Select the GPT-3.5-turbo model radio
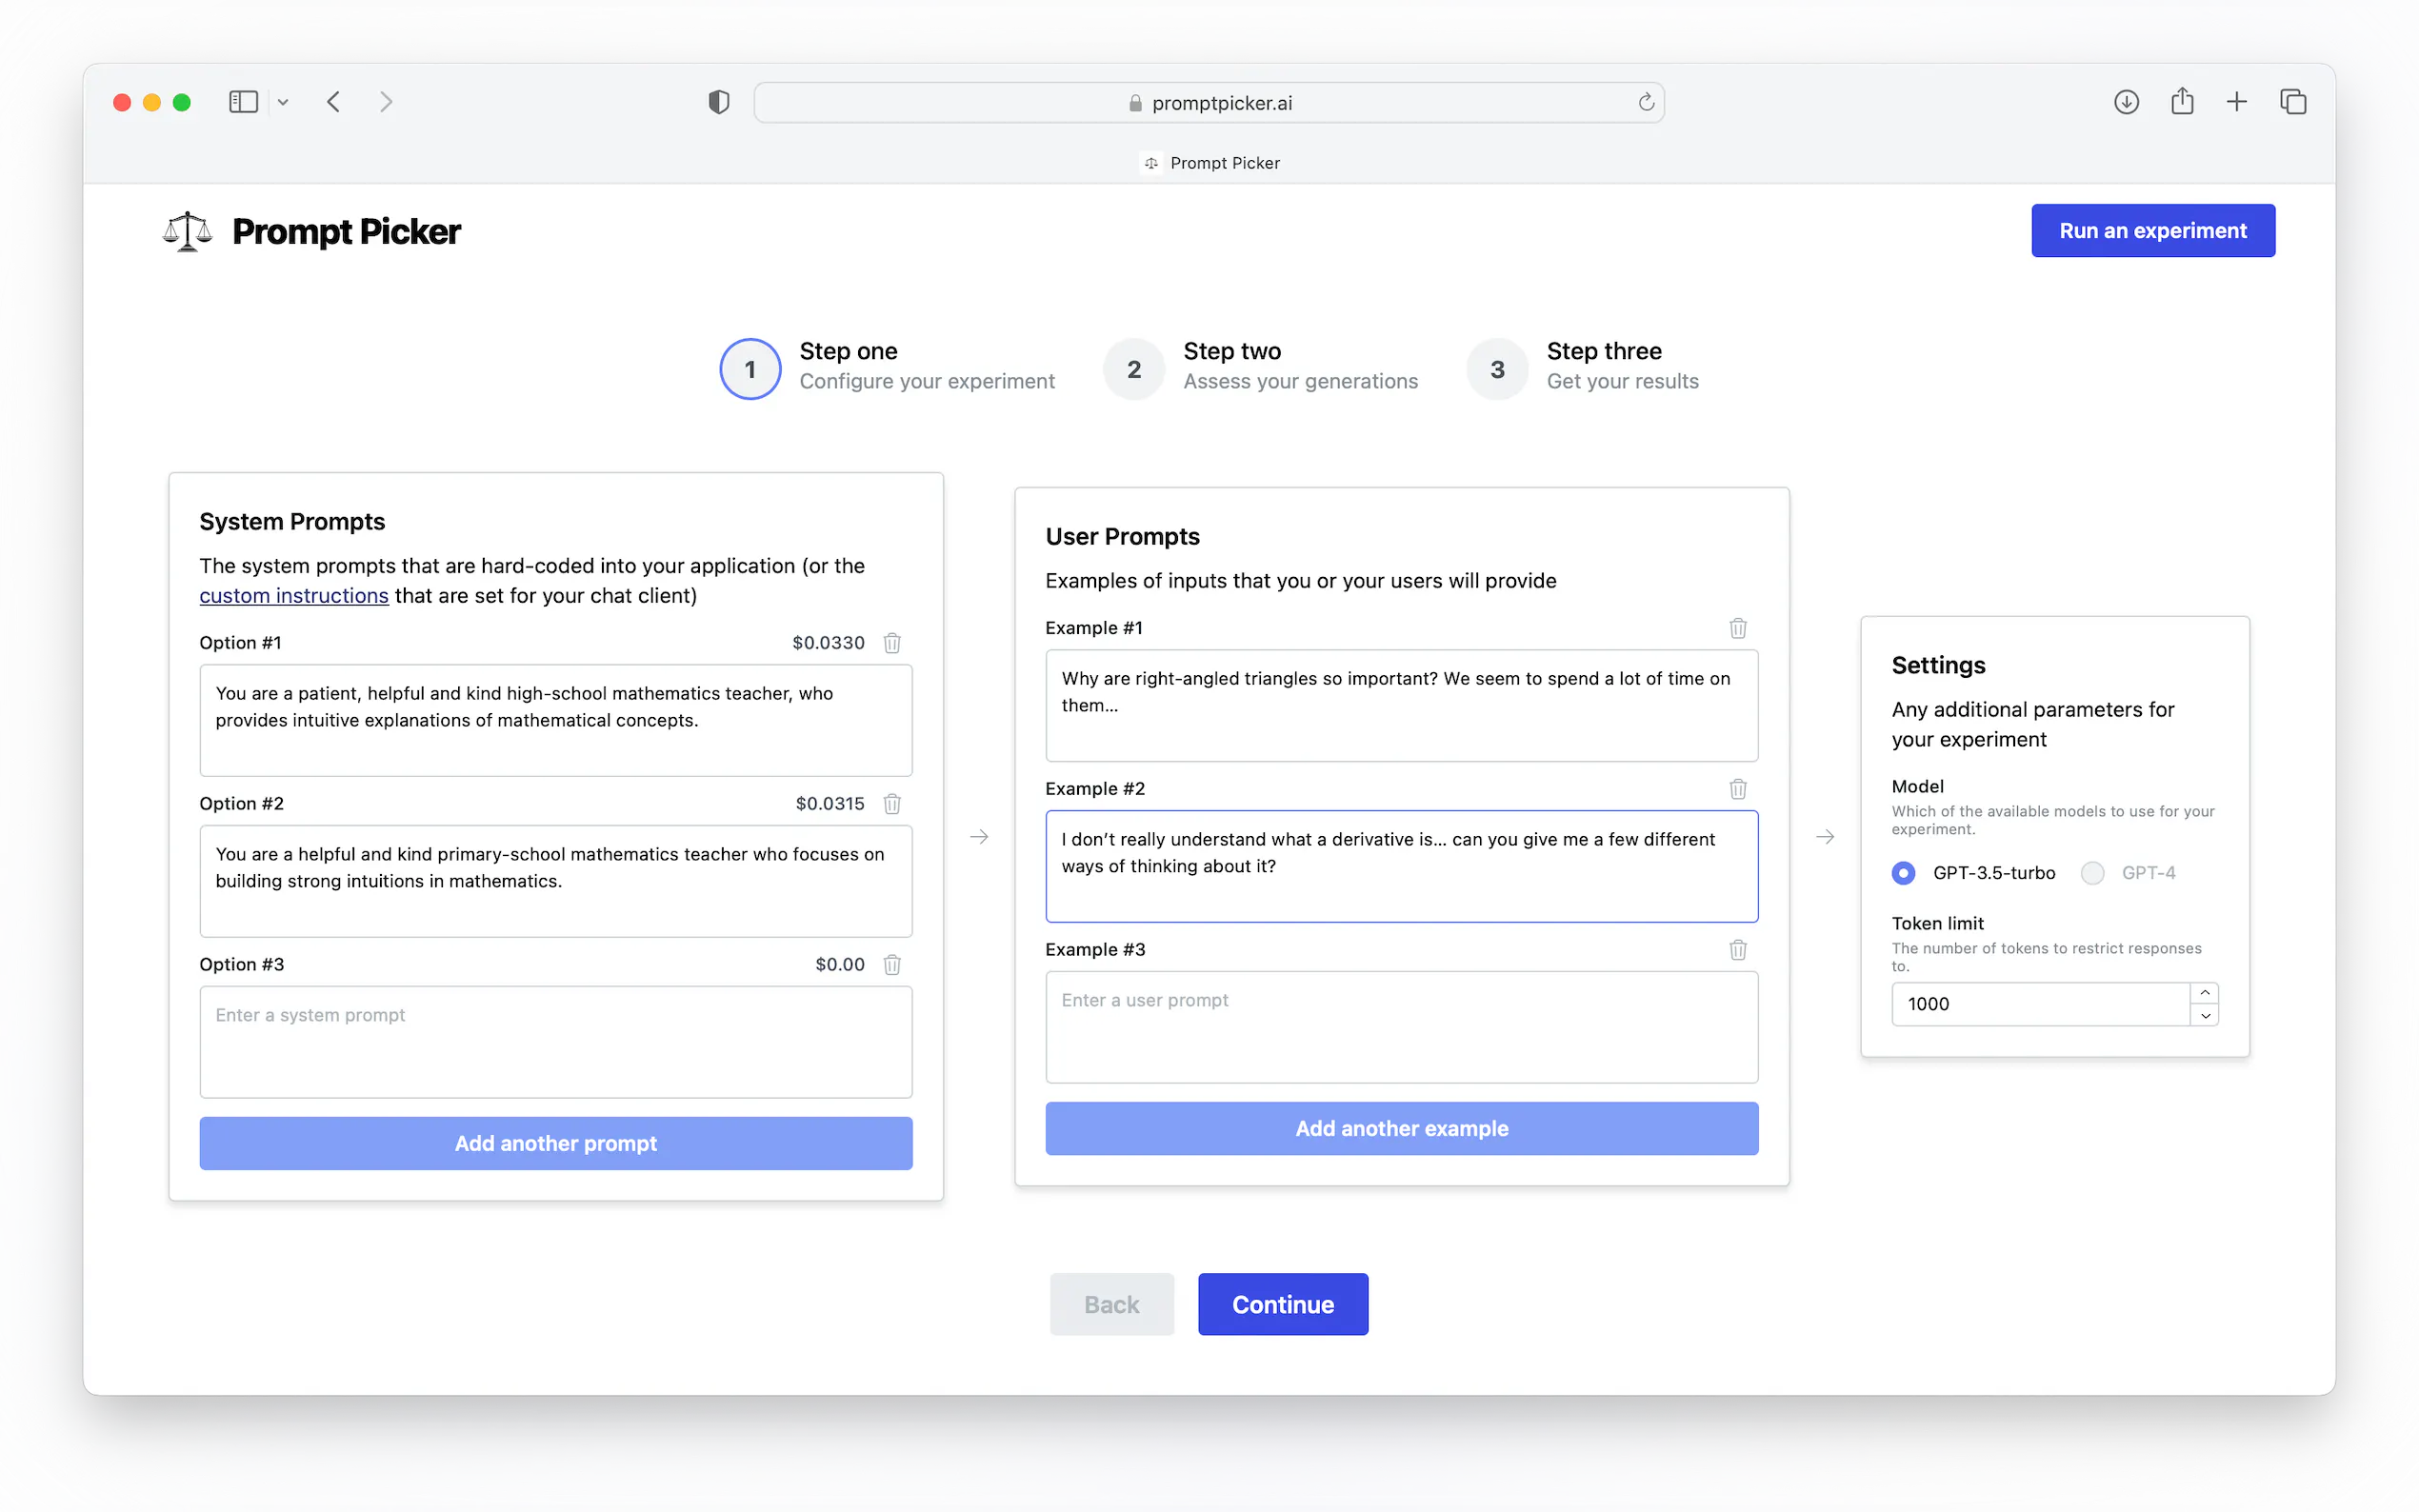 pyautogui.click(x=1903, y=873)
